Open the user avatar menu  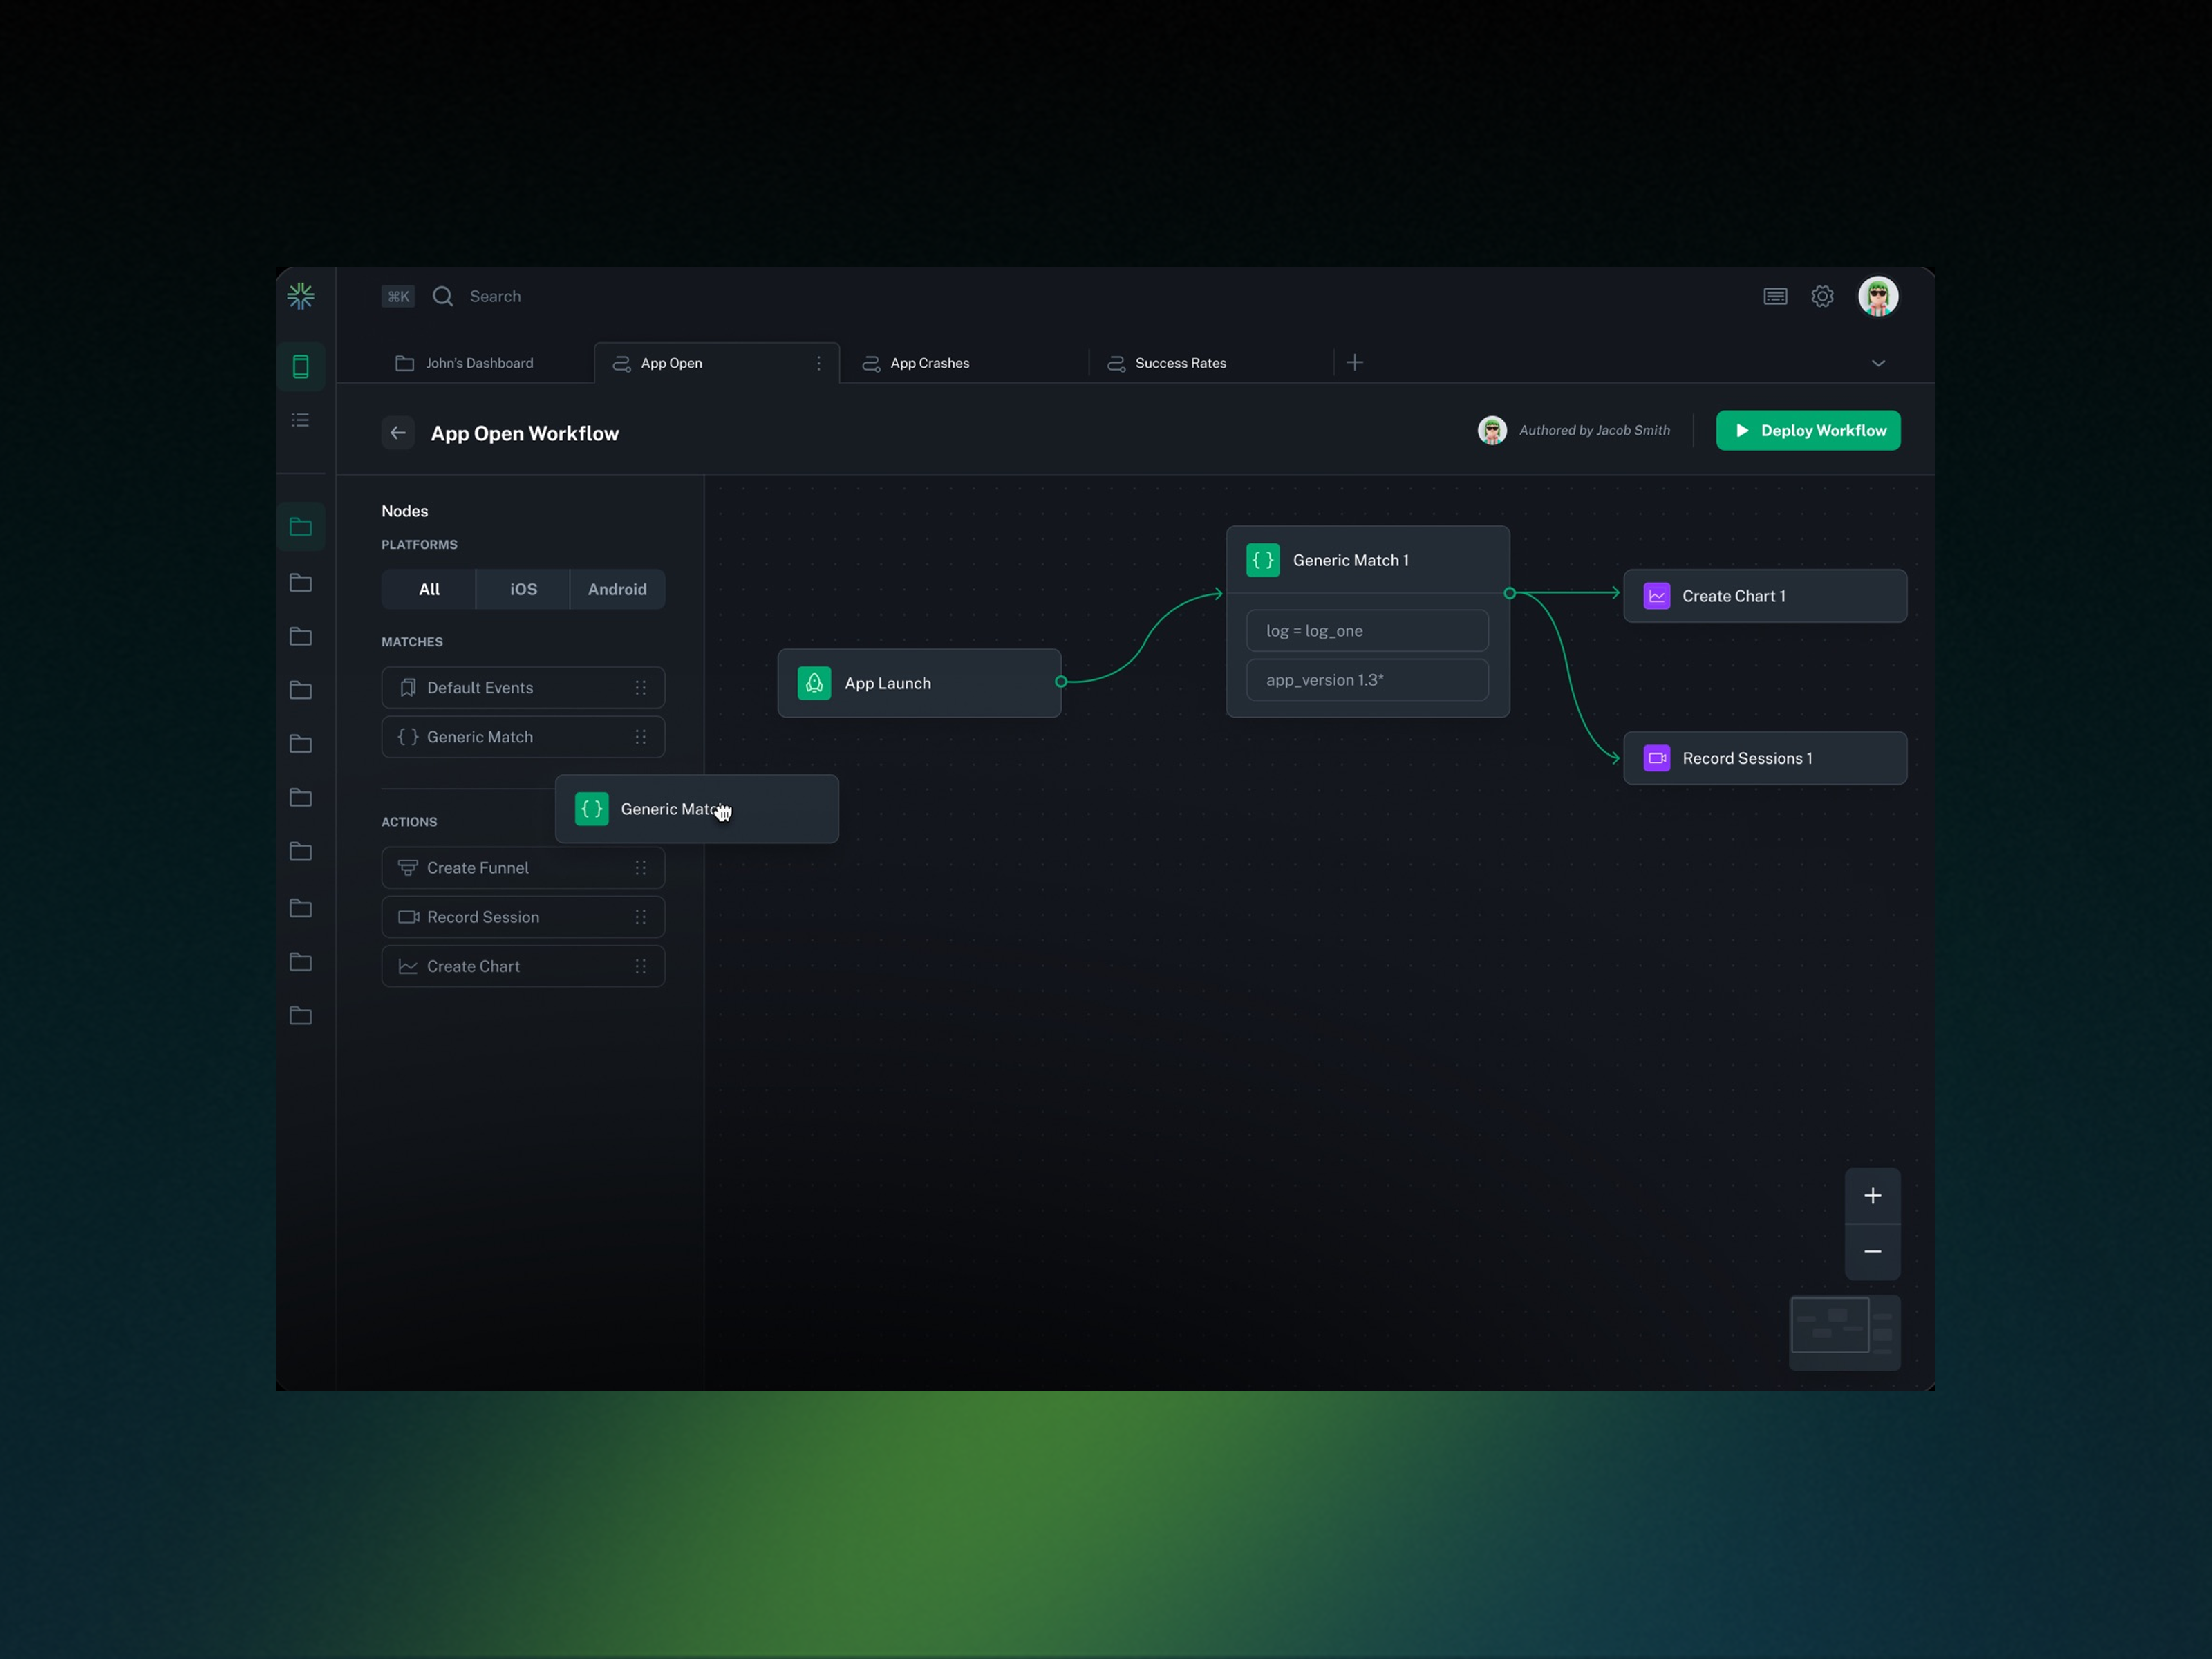tap(1878, 296)
